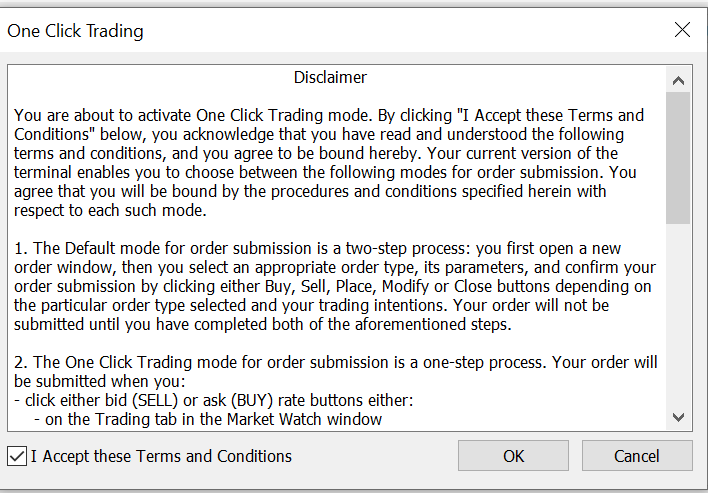Uncheck the I Accept these Terms checkbox
Viewport: 708px width, 493px height.
pos(17,457)
